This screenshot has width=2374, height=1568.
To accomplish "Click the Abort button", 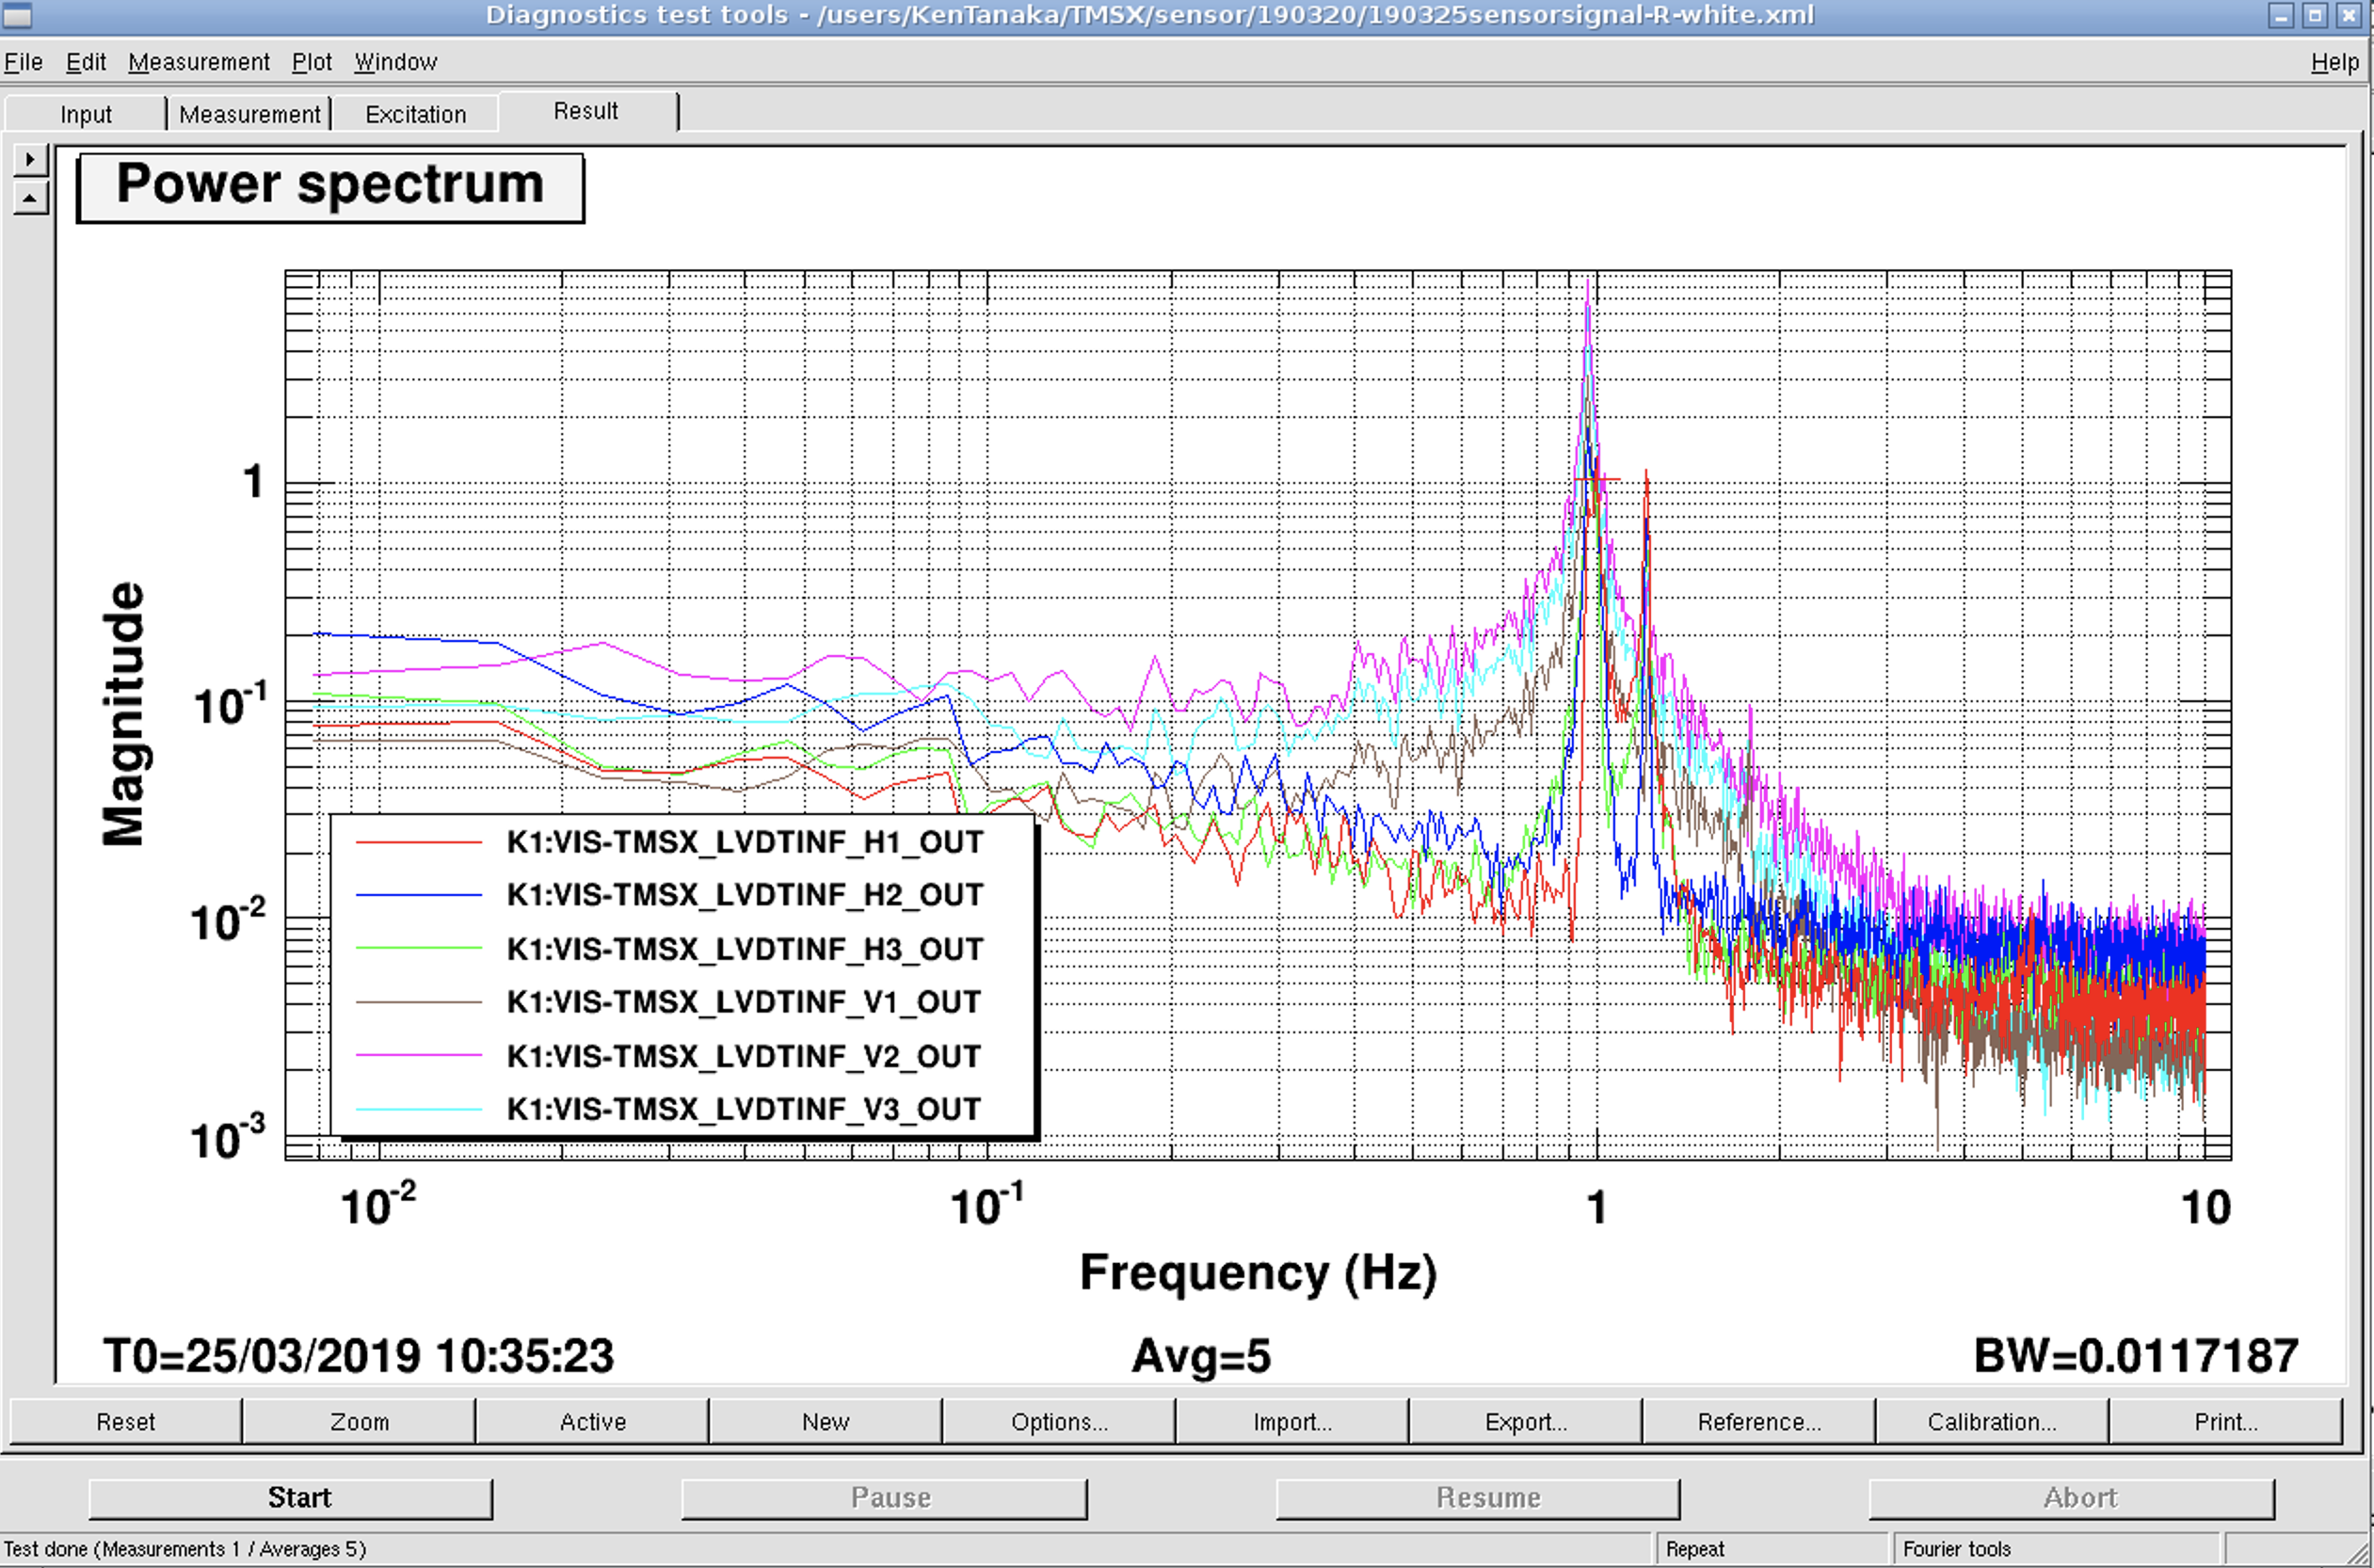I will [x=2072, y=1498].
